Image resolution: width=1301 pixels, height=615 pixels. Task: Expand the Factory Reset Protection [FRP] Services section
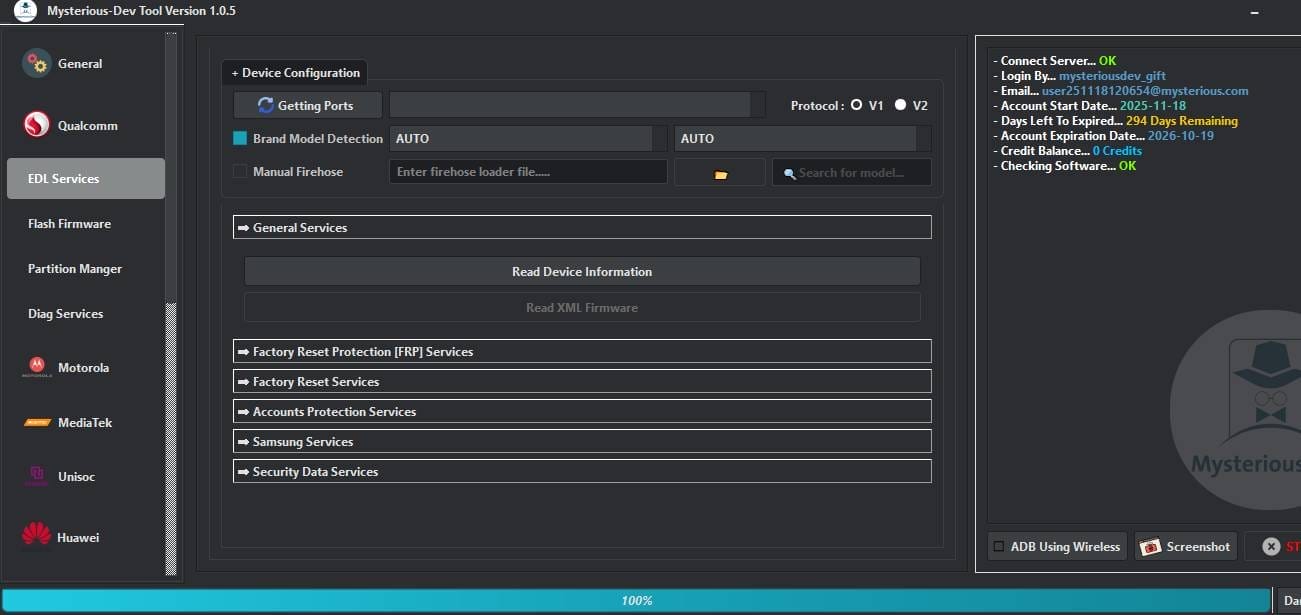[x=582, y=351]
